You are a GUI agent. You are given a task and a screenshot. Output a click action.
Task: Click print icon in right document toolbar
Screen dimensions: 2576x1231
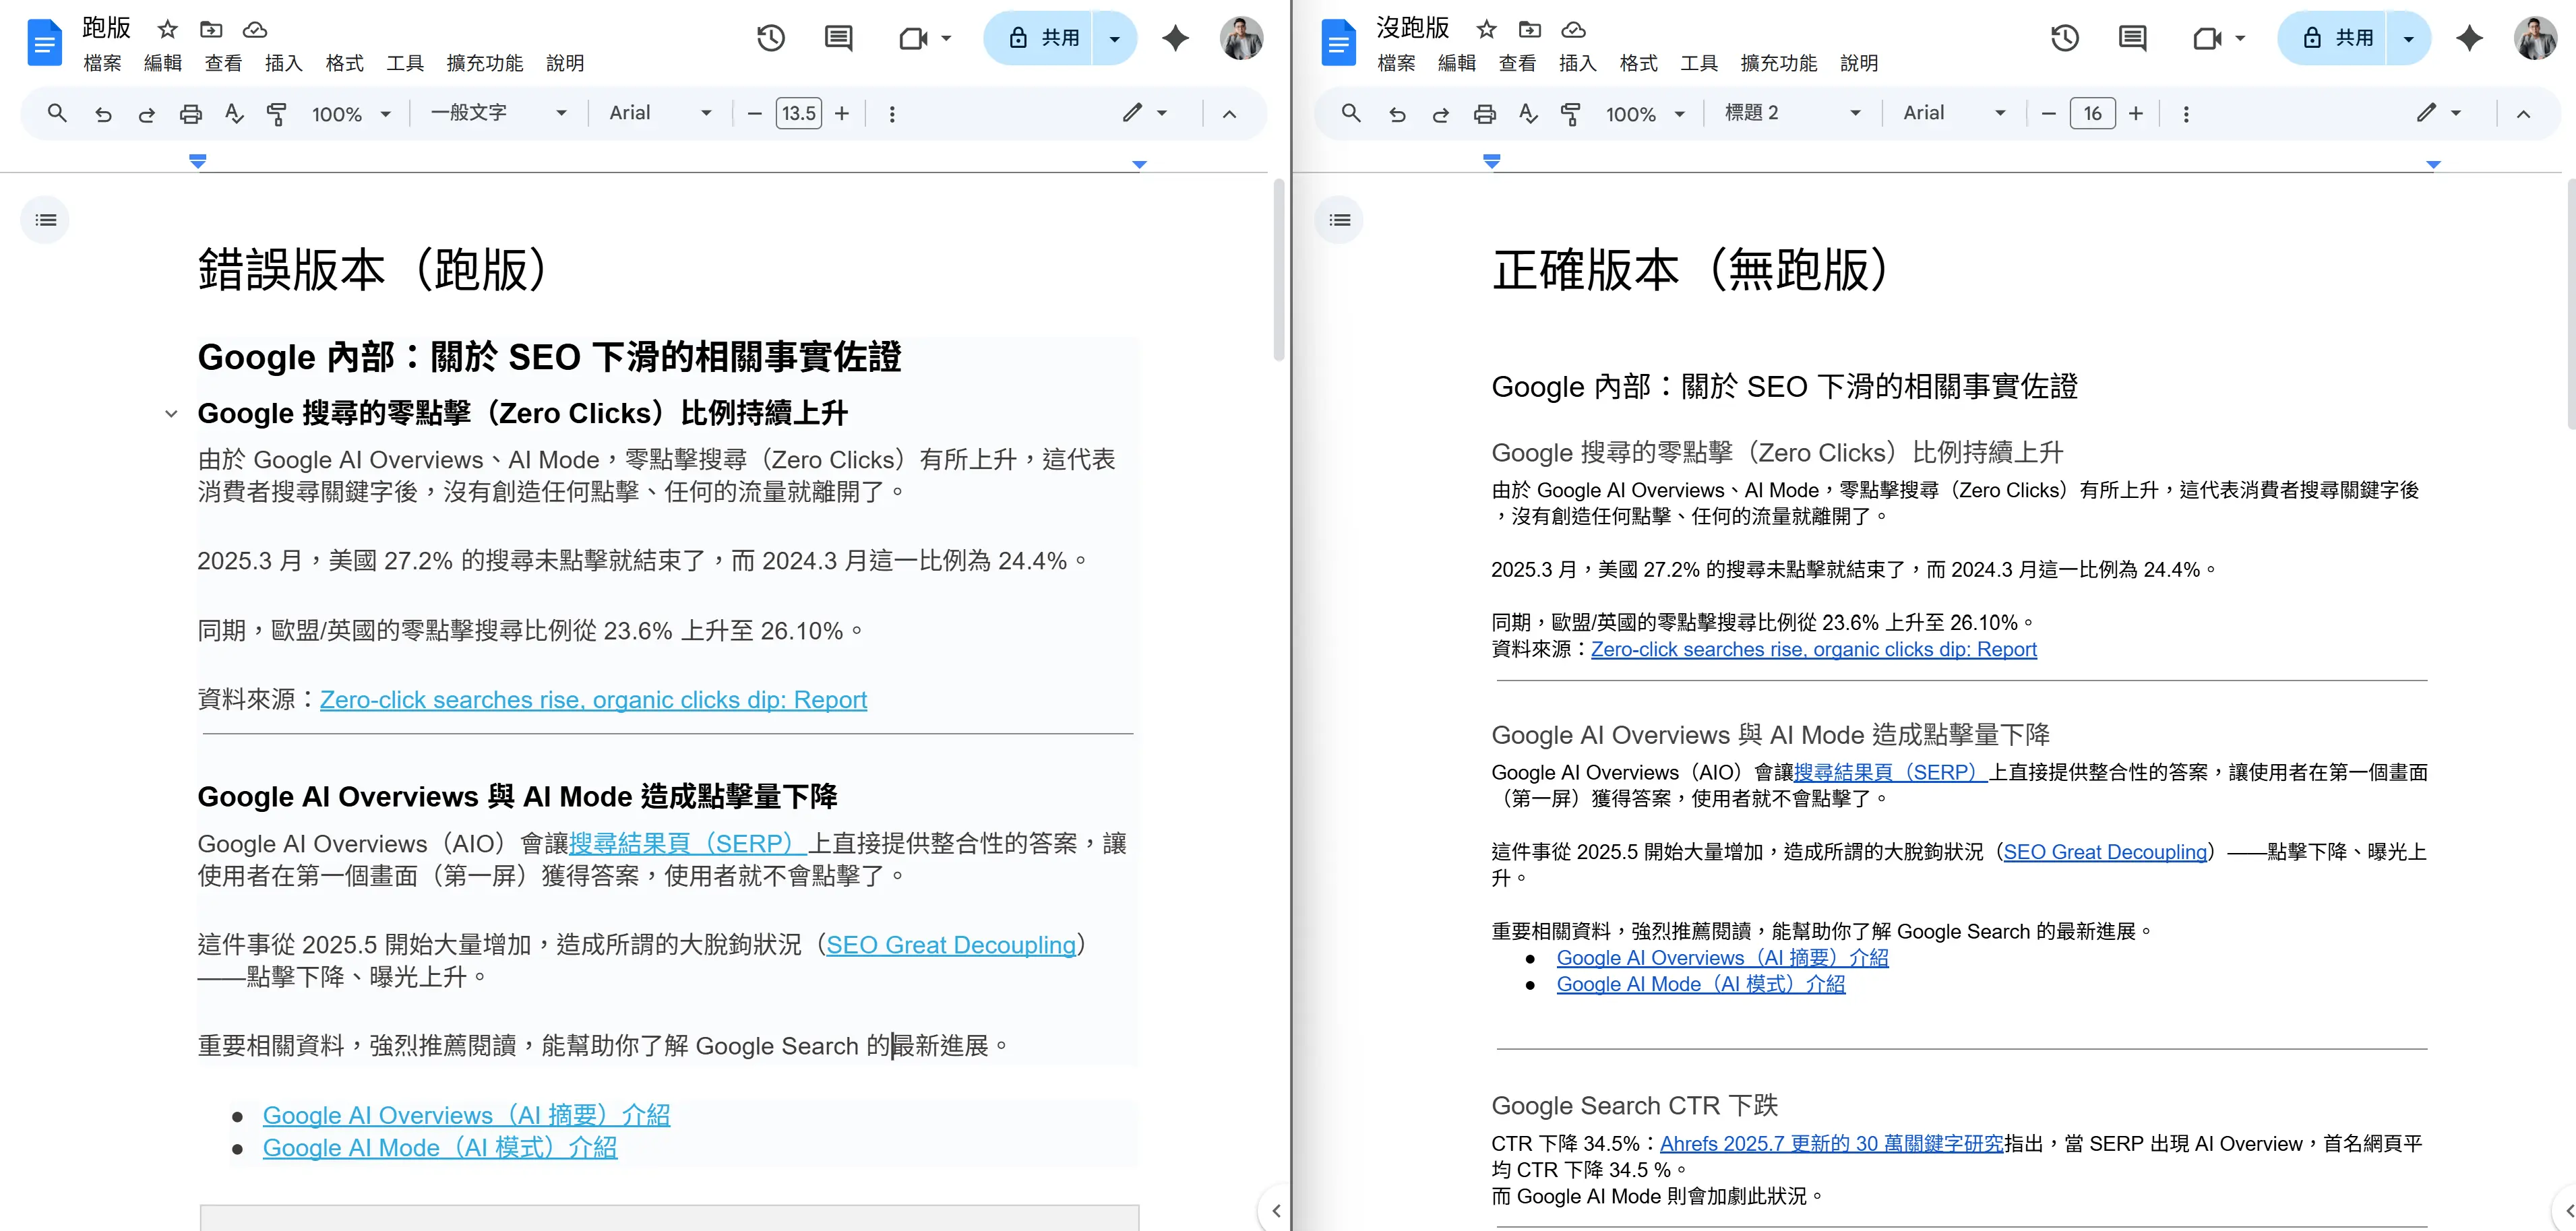click(x=1484, y=114)
